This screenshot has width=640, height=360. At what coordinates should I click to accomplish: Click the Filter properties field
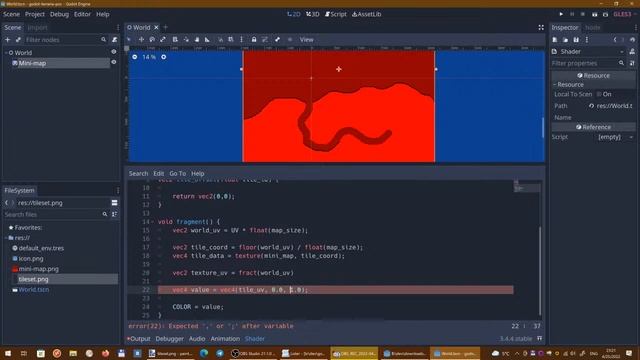(588, 63)
